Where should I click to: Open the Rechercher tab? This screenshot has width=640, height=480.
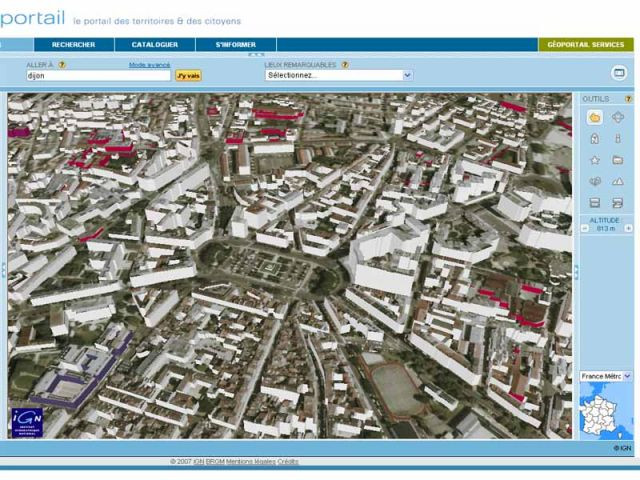[x=73, y=44]
